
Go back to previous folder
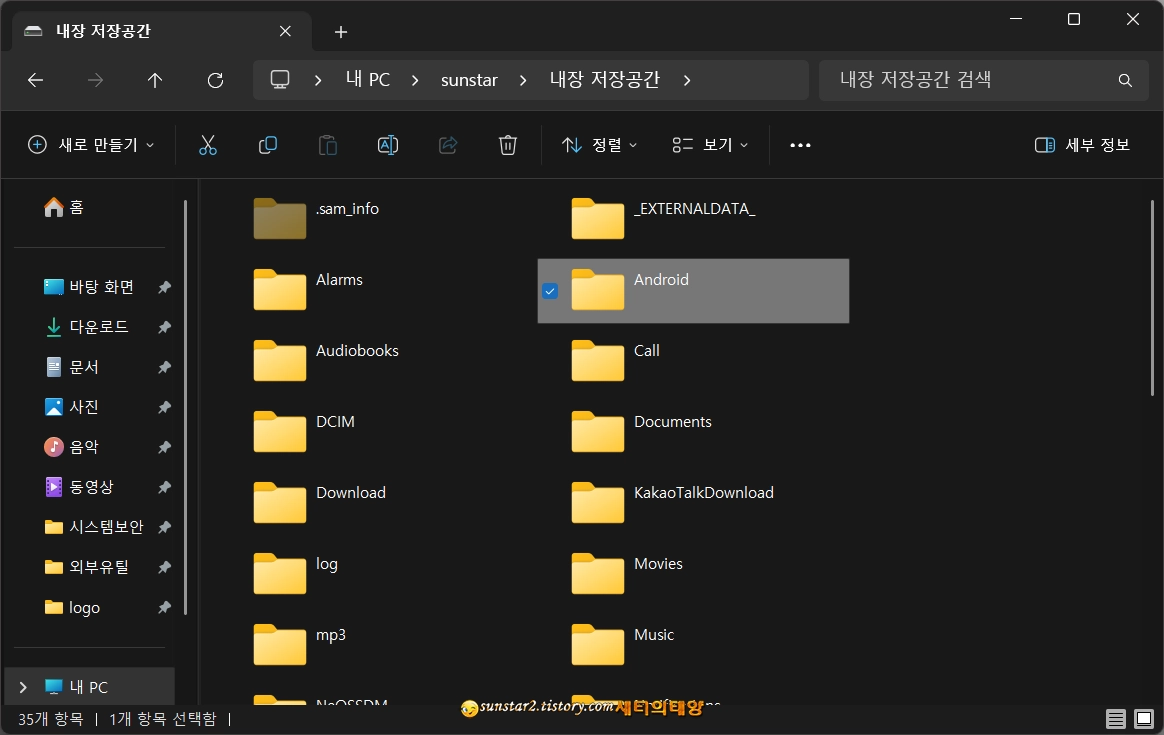coord(36,80)
